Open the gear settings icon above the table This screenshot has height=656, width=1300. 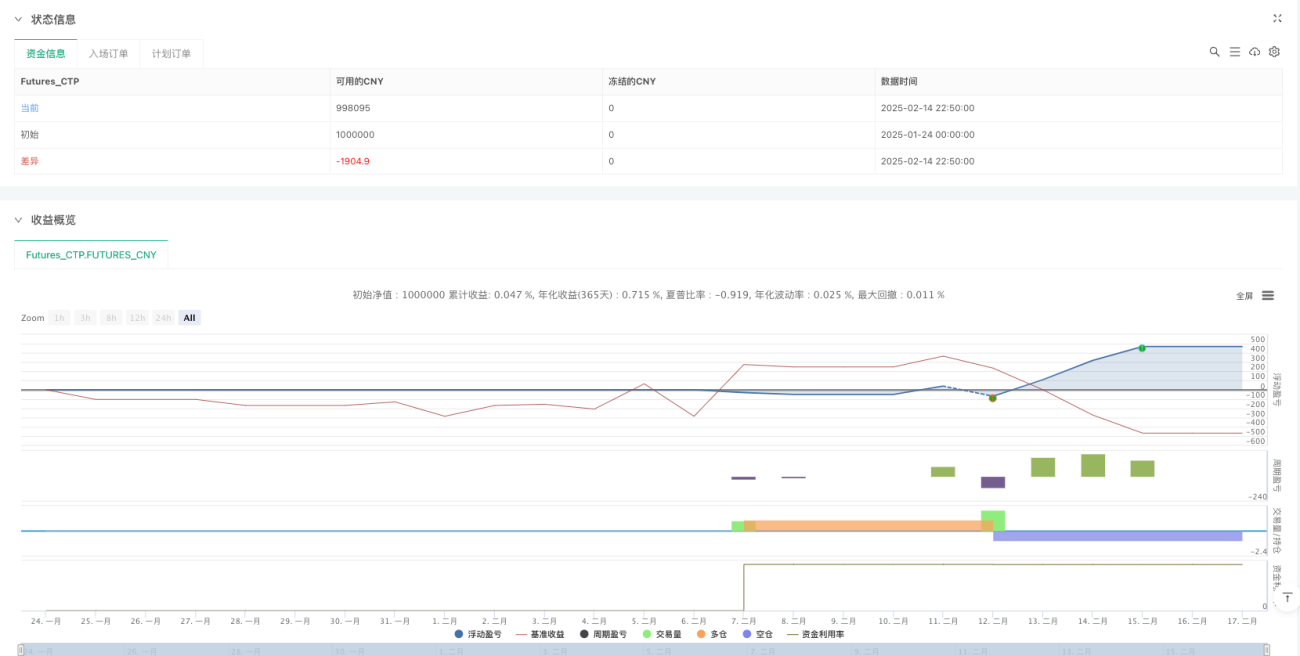tap(1274, 52)
